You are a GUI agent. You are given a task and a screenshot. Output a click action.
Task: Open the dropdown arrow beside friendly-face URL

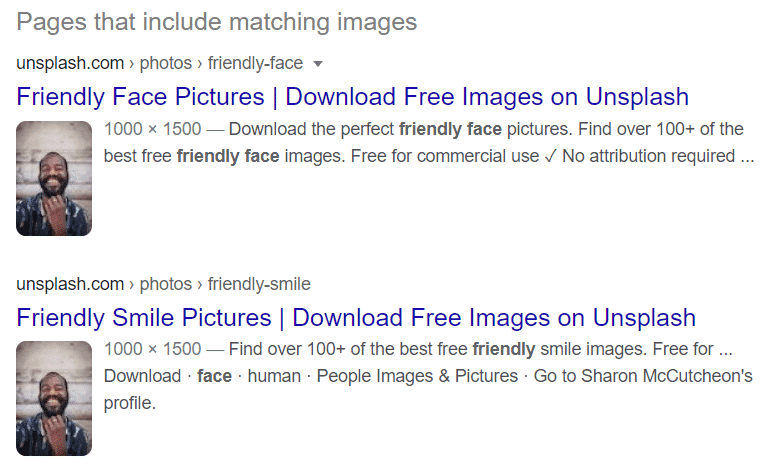tap(318, 64)
